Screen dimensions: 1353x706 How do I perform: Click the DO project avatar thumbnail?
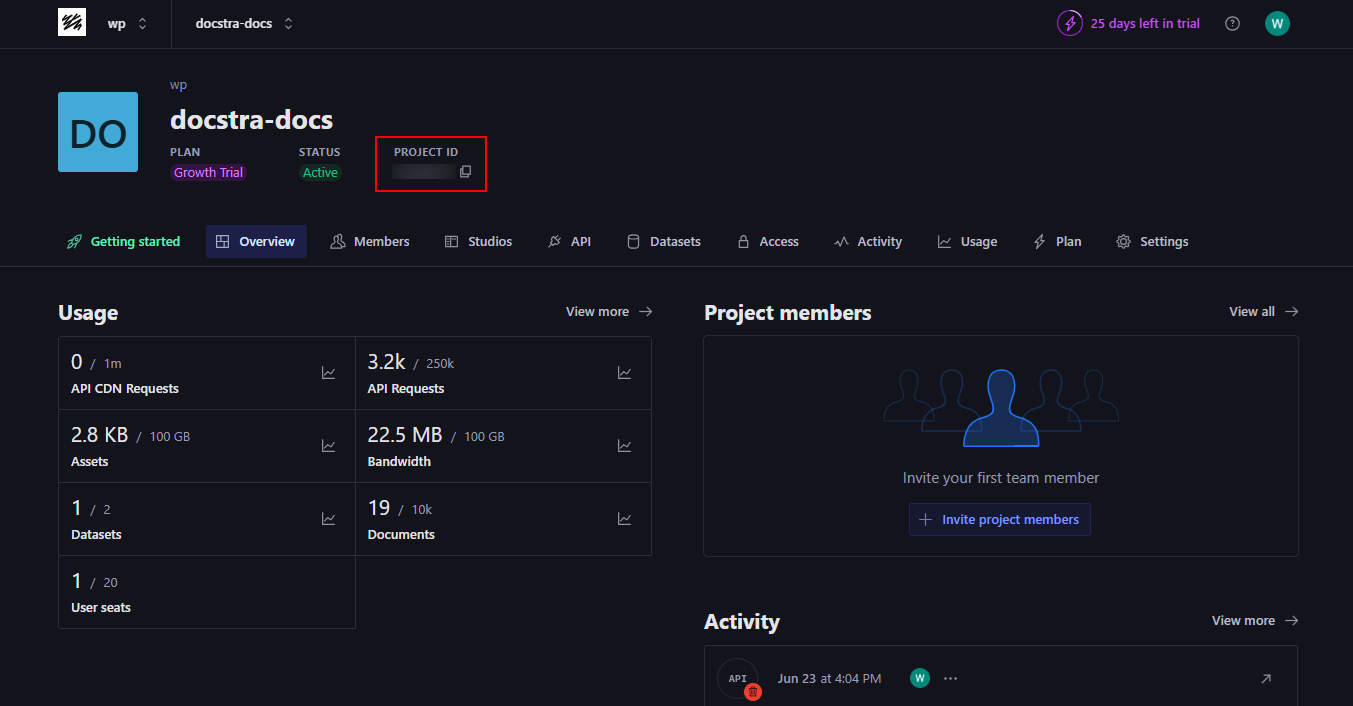click(x=98, y=132)
